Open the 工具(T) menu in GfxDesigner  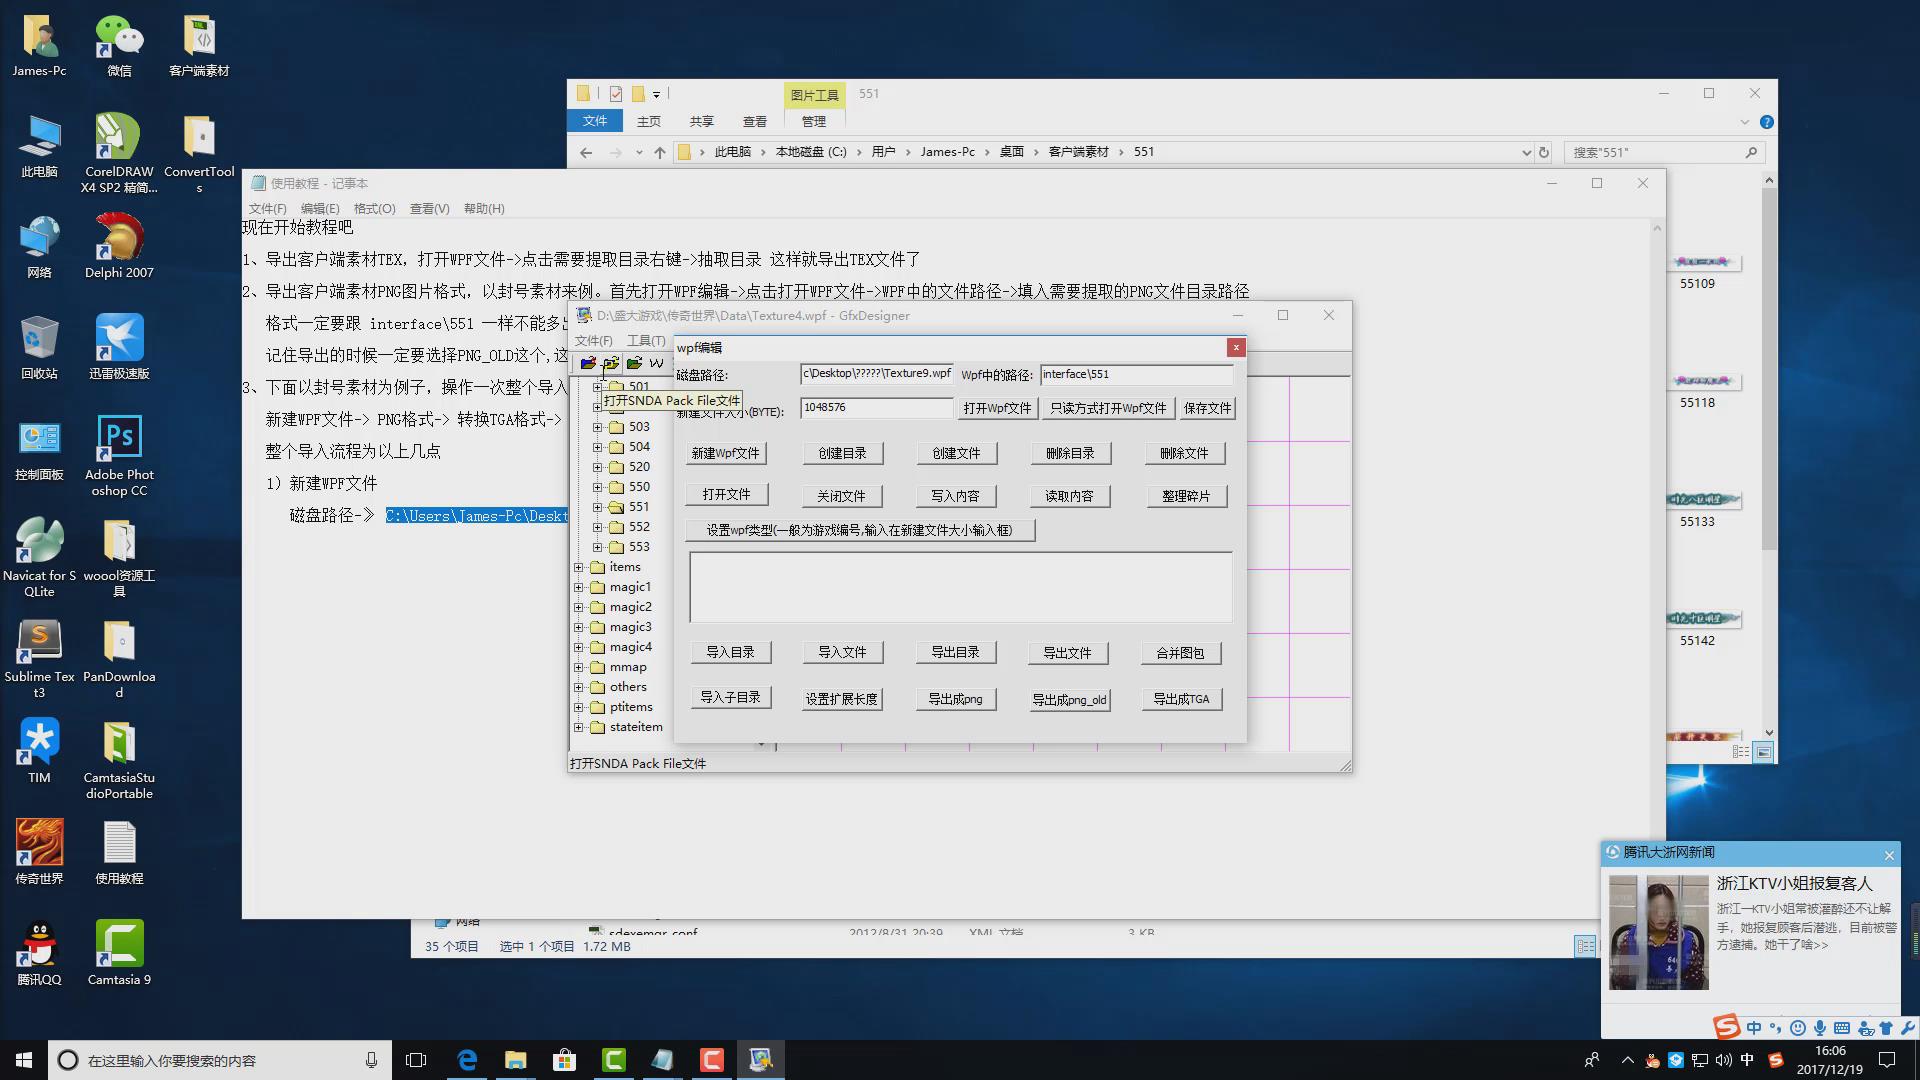point(645,341)
